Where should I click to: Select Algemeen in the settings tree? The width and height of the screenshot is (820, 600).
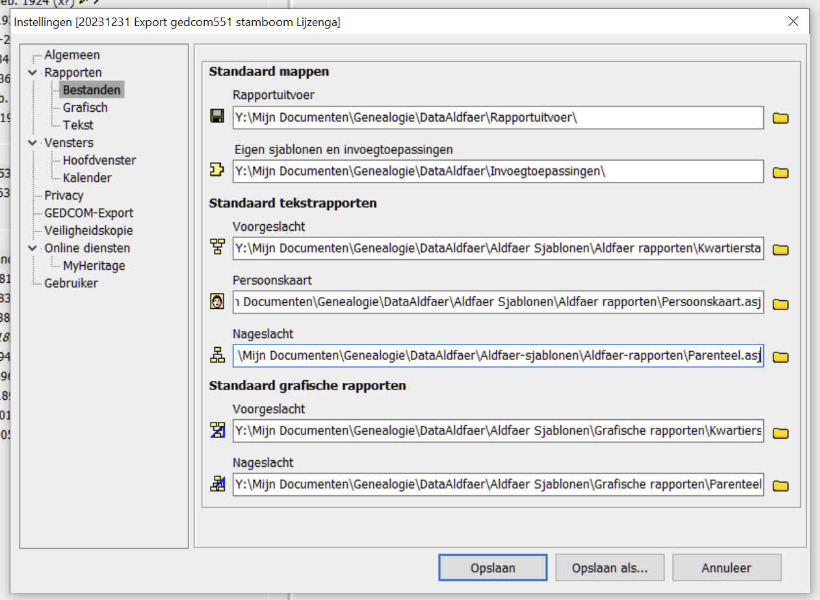tap(72, 55)
